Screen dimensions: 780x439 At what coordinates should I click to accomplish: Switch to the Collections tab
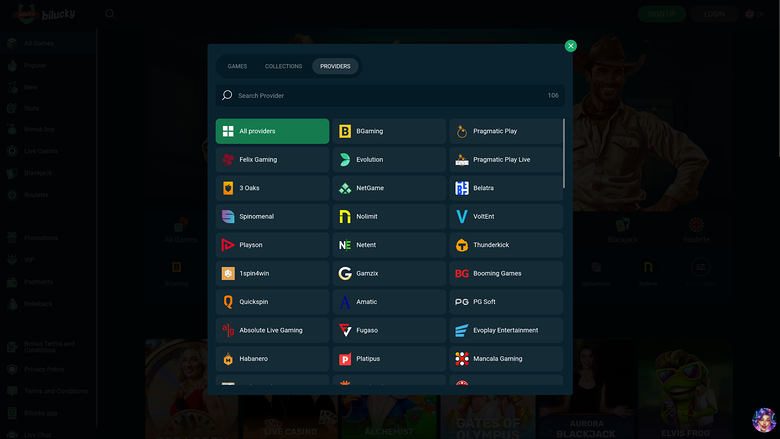point(284,66)
